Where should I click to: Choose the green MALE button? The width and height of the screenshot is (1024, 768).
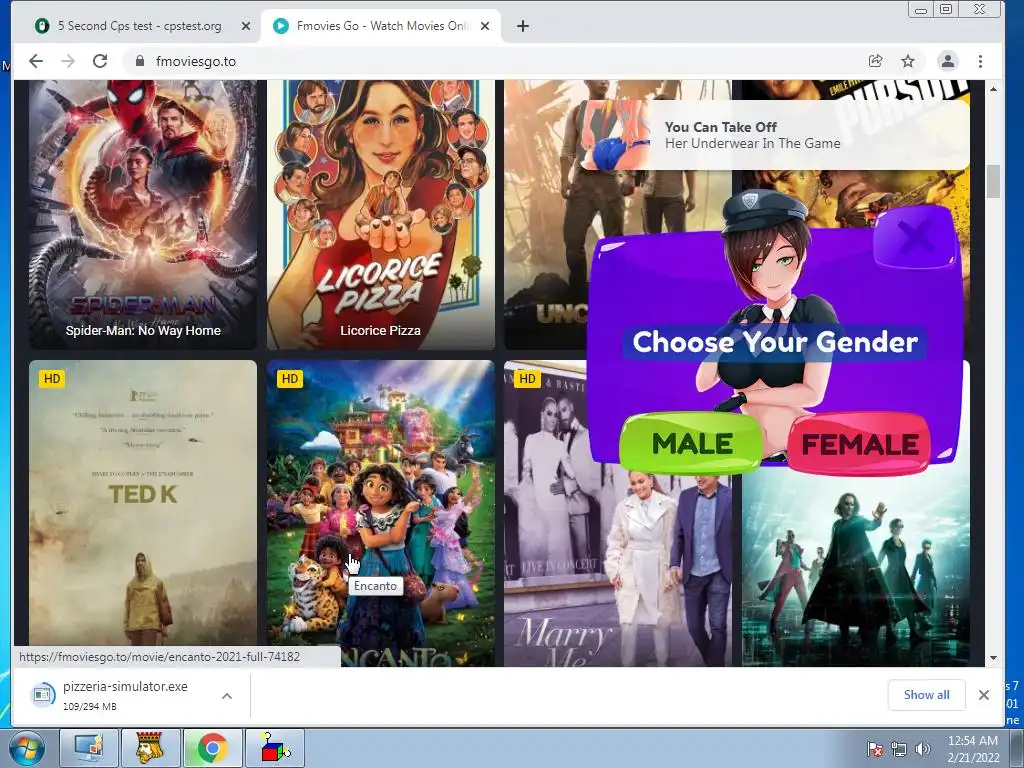[691, 443]
